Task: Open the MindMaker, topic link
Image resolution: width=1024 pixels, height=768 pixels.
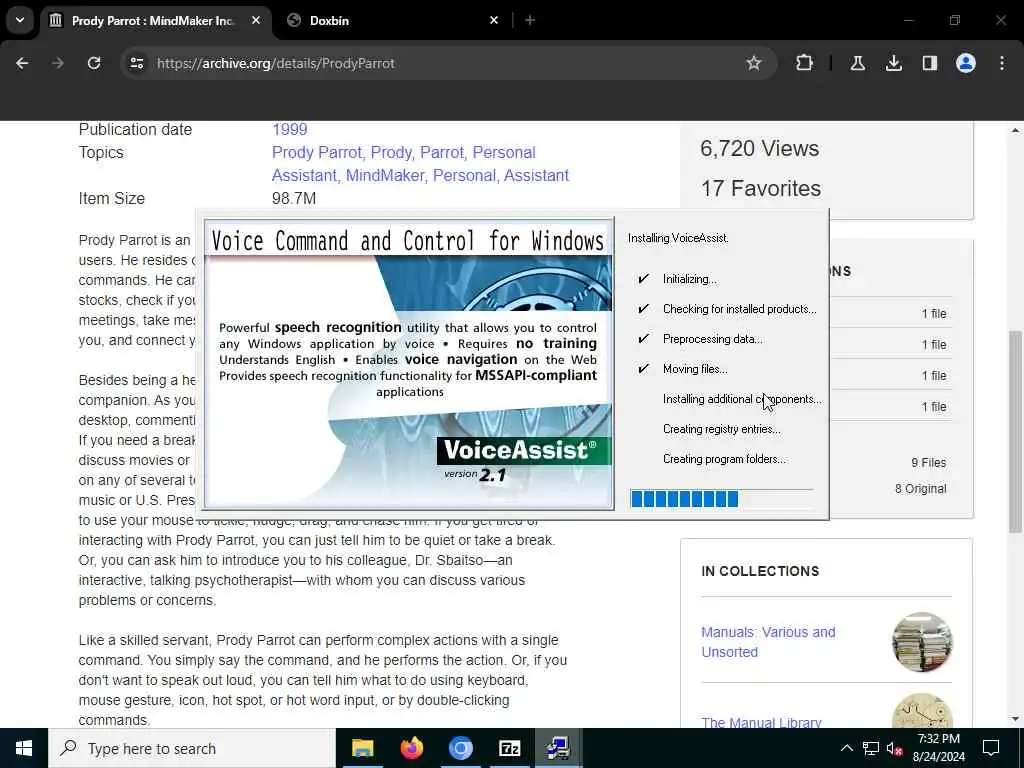Action: [x=386, y=175]
